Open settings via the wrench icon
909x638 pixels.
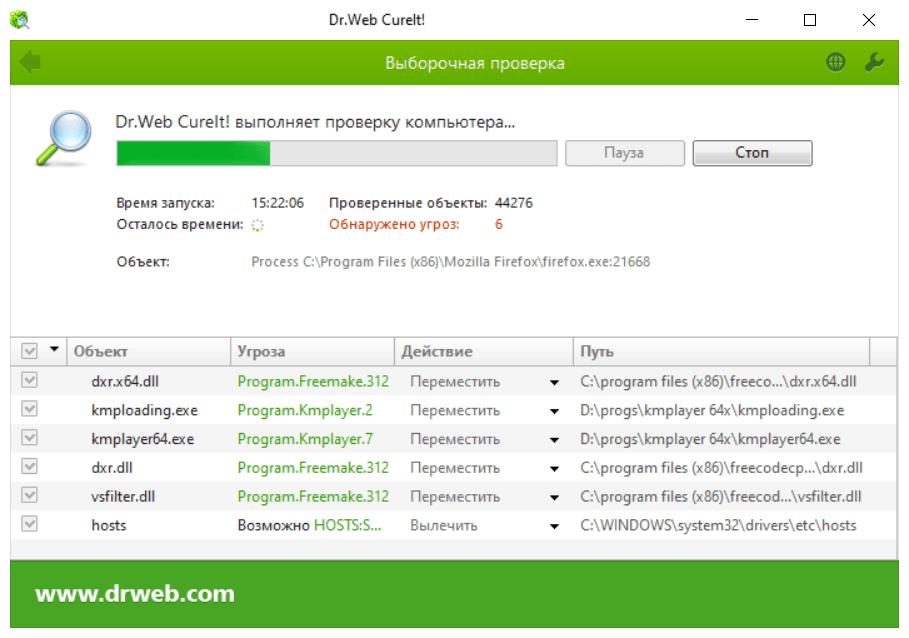(x=875, y=61)
